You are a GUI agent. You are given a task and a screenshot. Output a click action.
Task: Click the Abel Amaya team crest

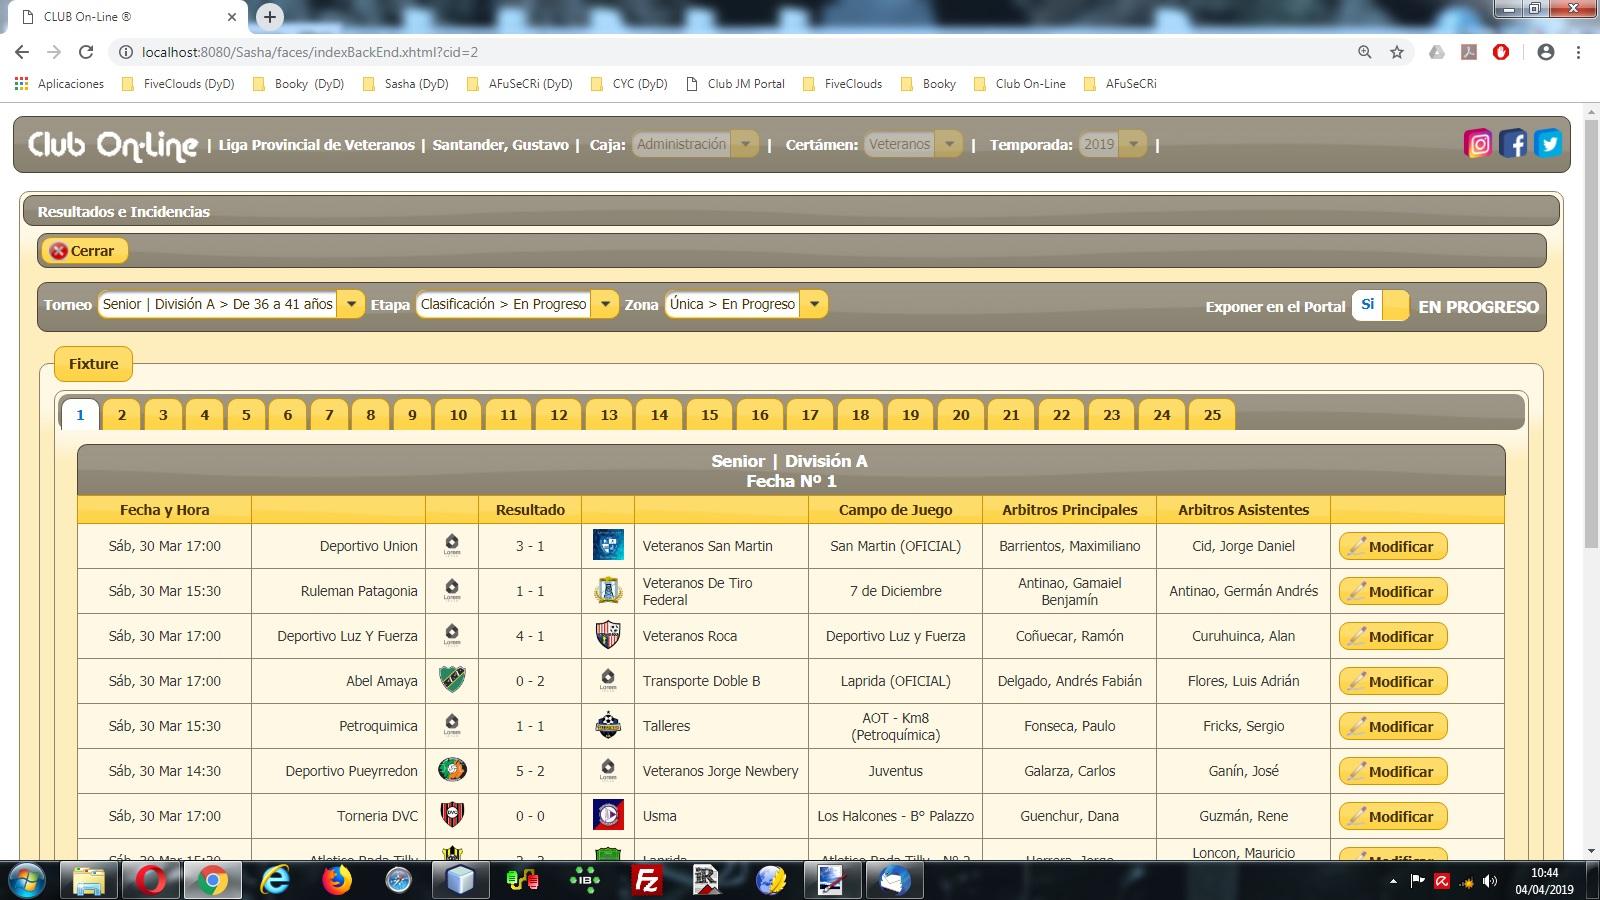point(452,680)
